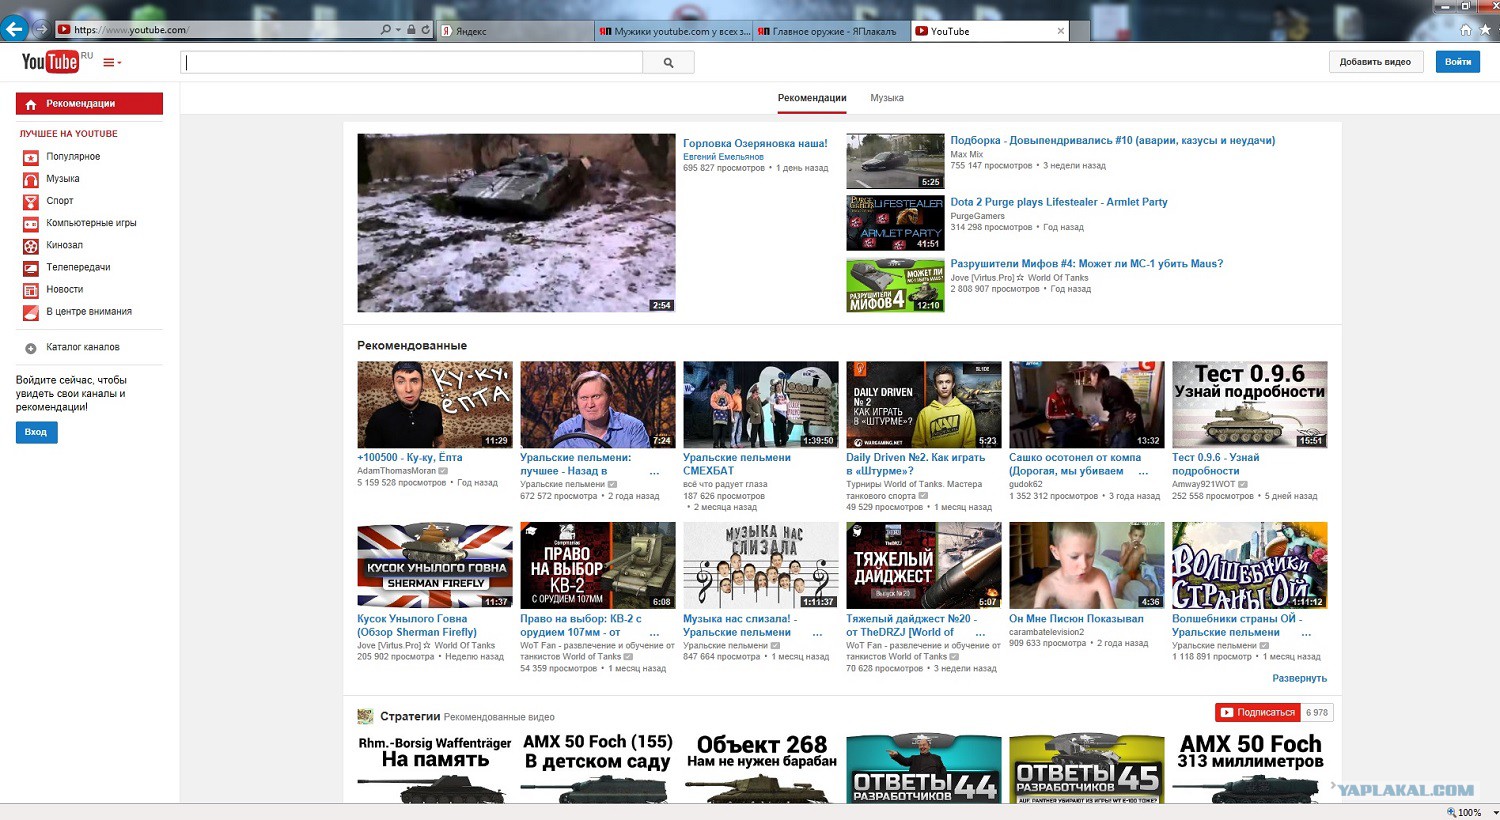Click the zoom magnifier icon in status bar

1452,812
